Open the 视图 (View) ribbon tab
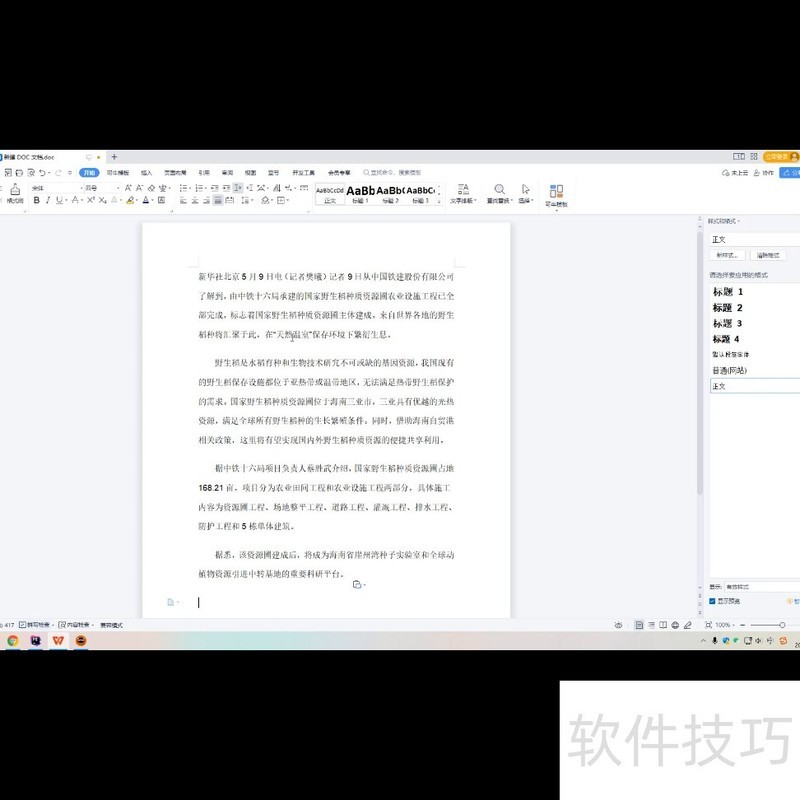The image size is (800, 800). [250, 172]
